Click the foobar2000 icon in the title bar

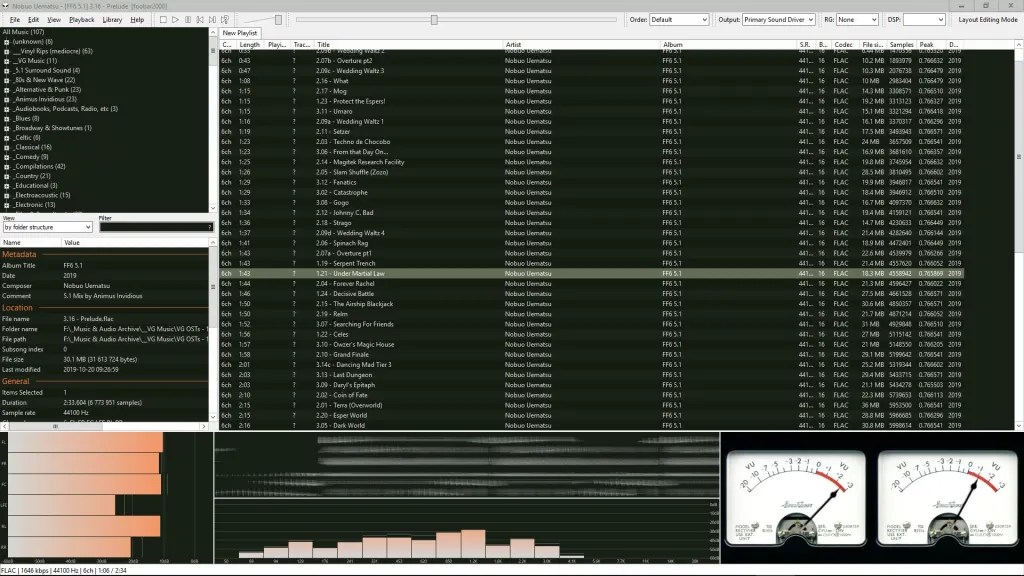click(x=6, y=5)
